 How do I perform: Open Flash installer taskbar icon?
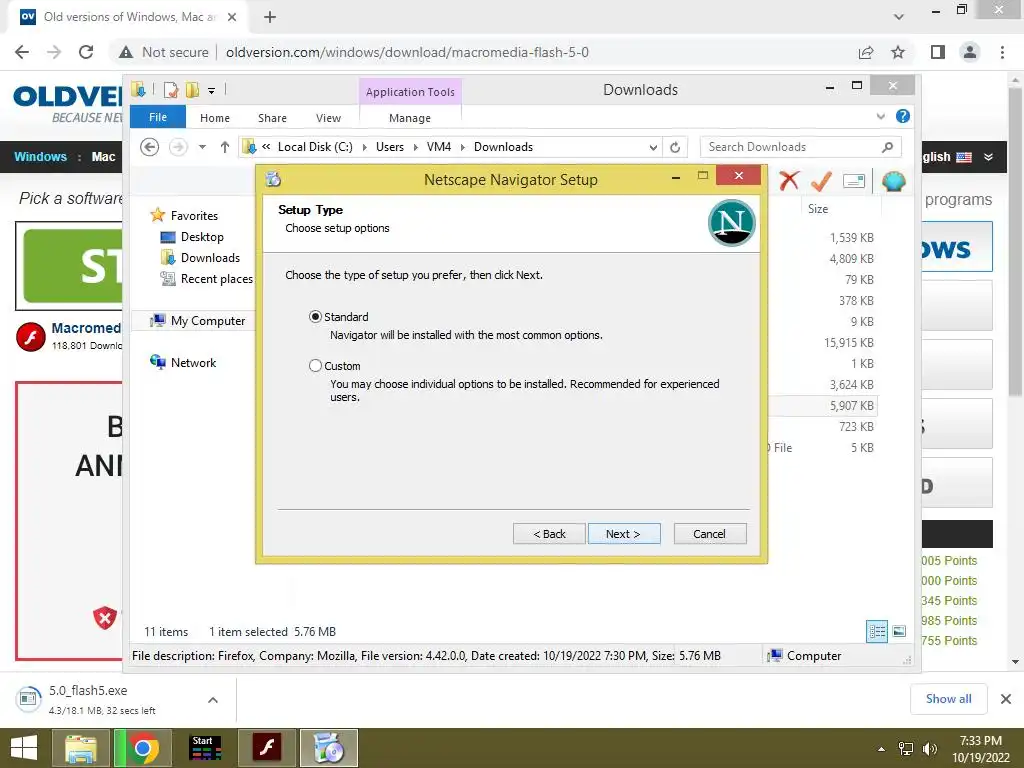[267, 748]
